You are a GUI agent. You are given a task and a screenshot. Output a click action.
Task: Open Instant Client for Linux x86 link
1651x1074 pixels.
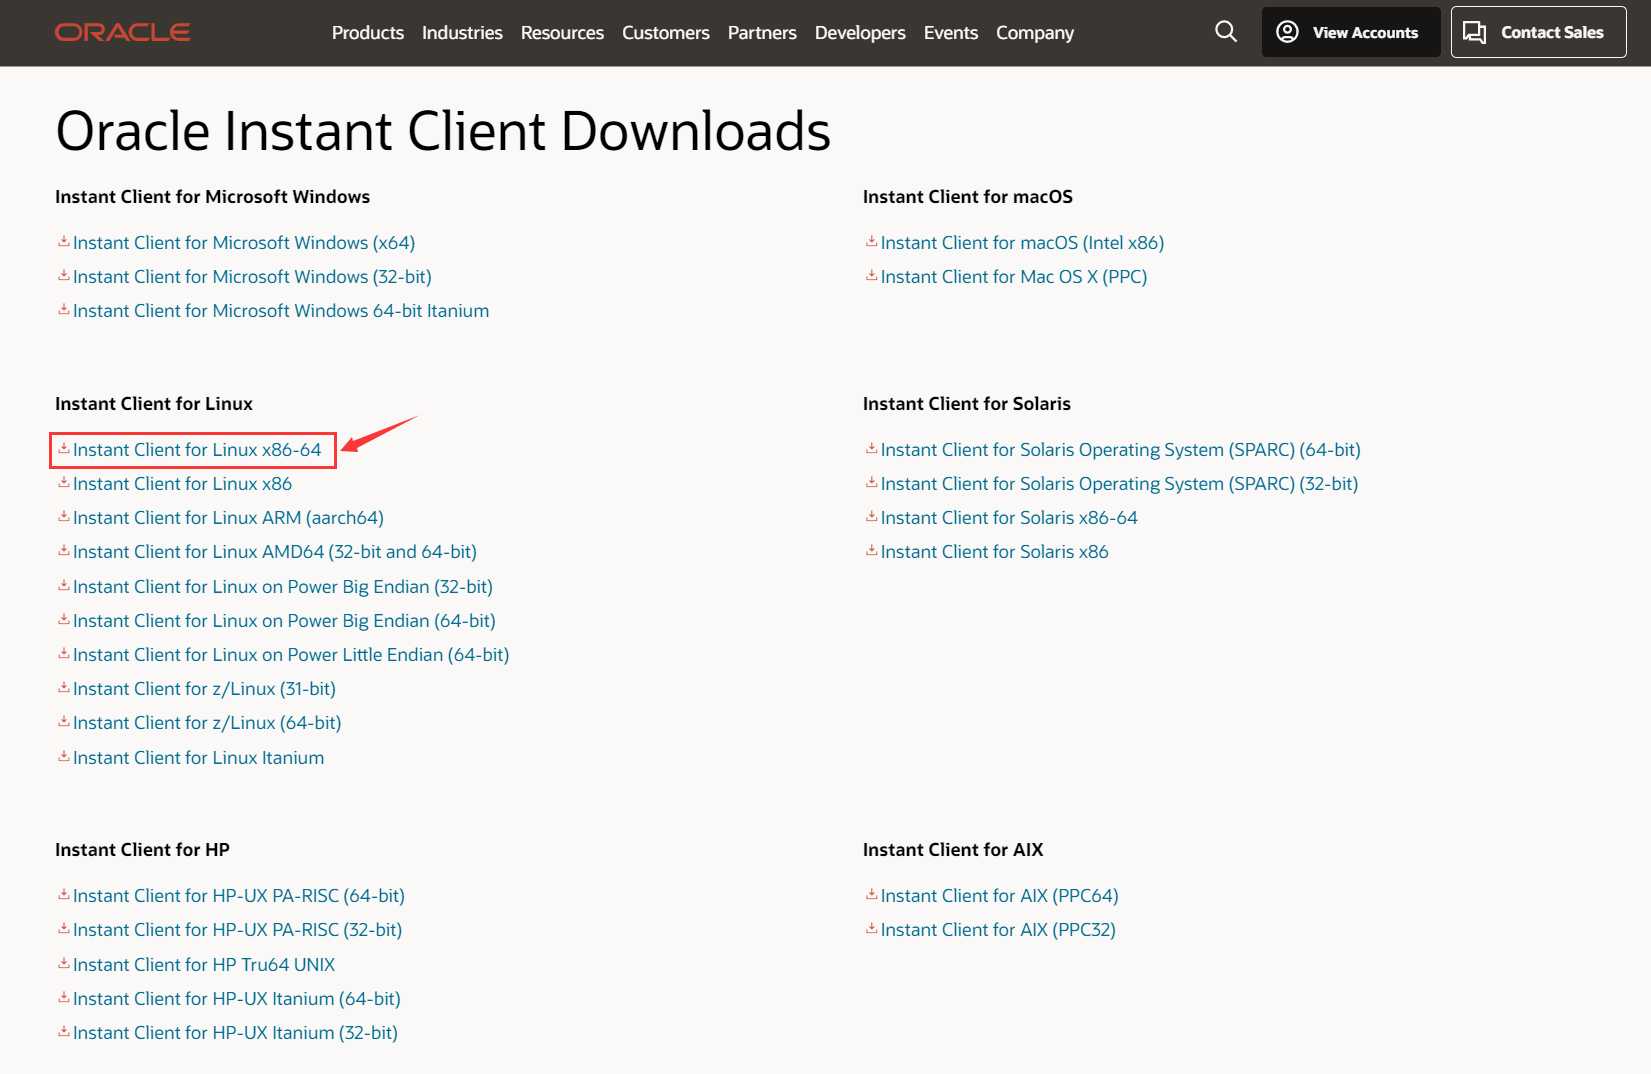pos(182,484)
